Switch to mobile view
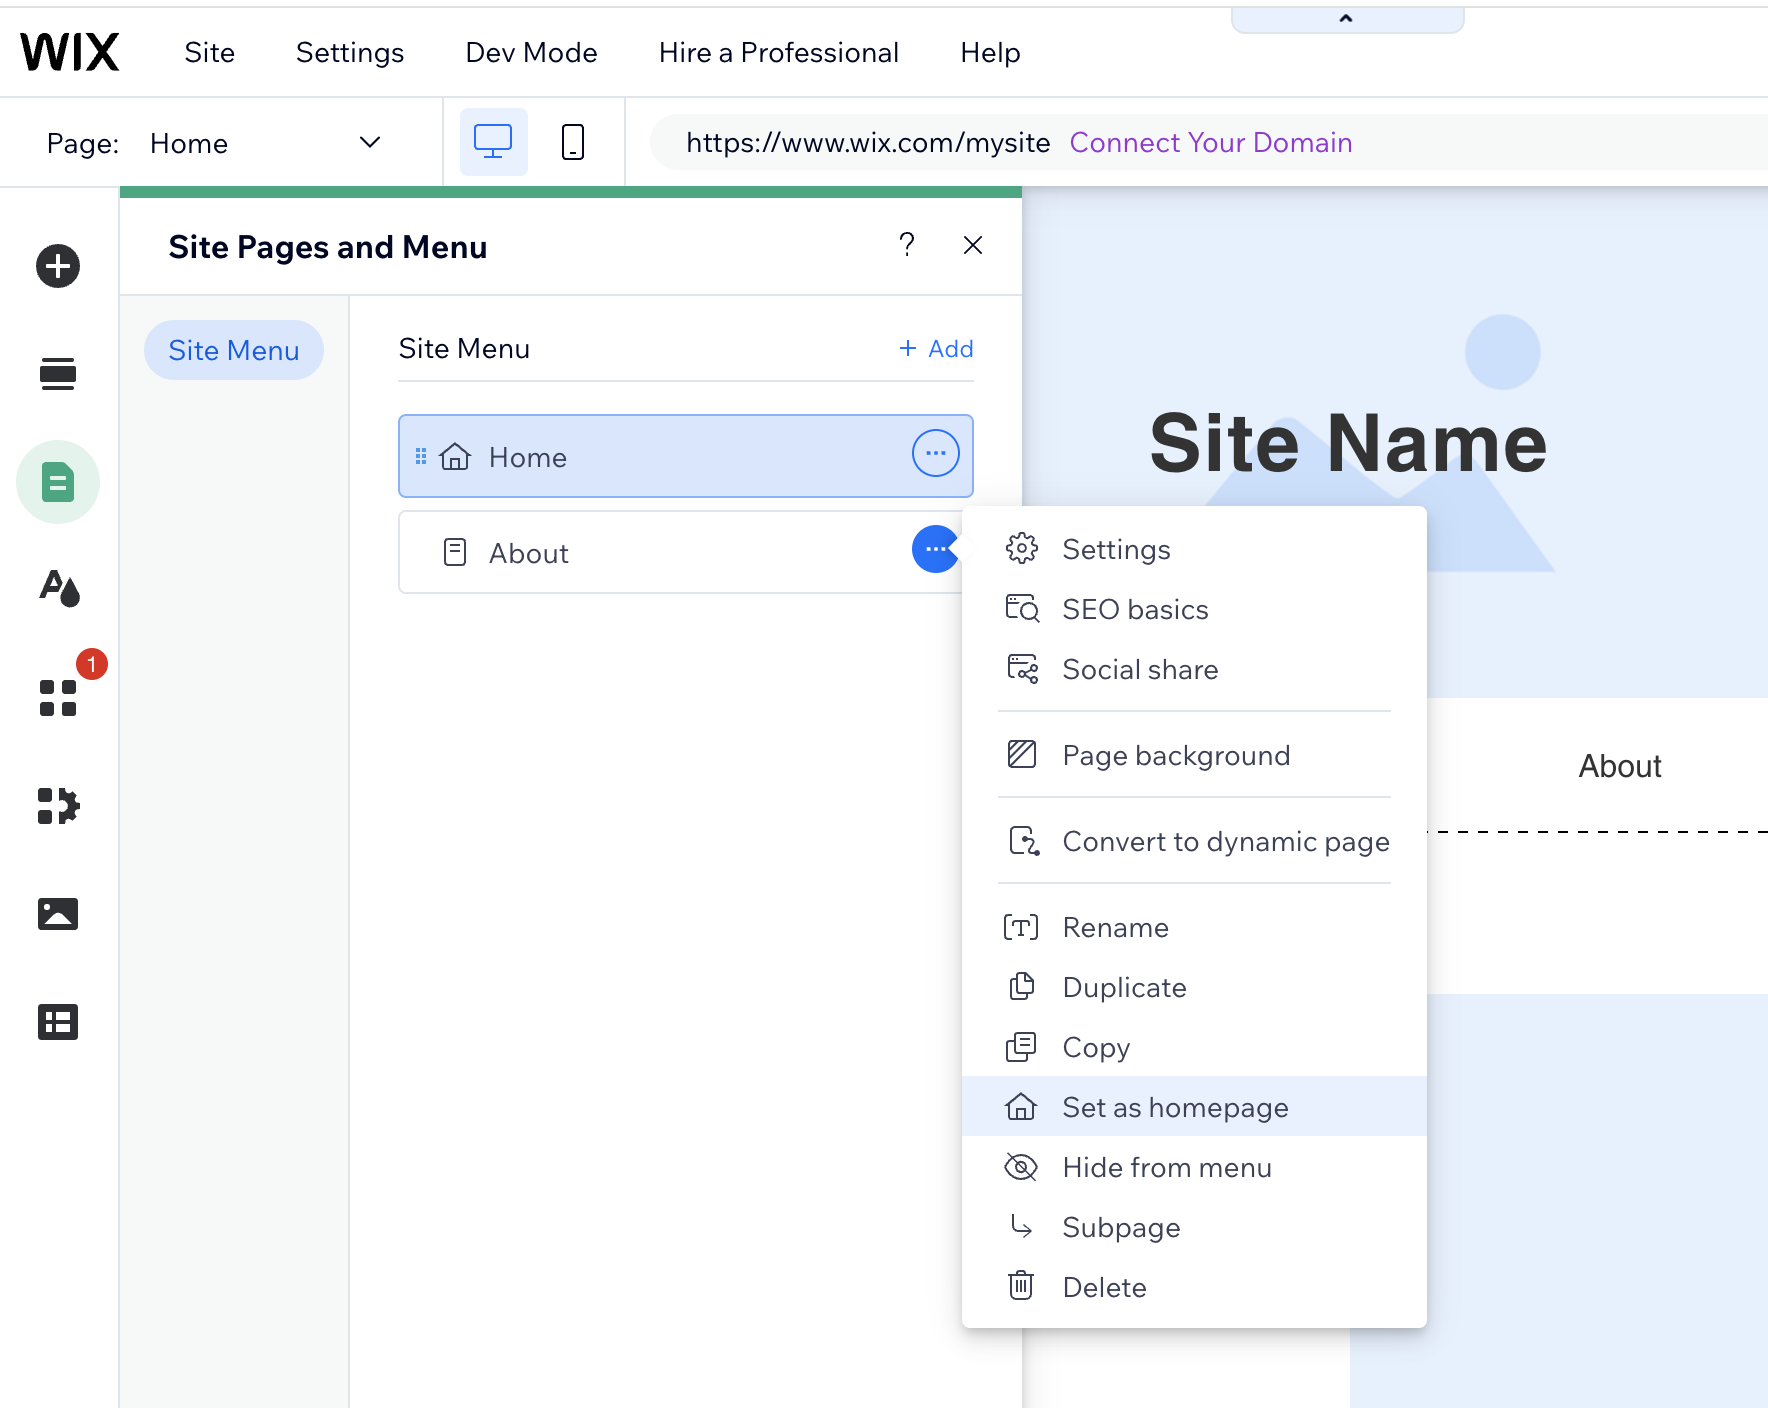 point(573,142)
